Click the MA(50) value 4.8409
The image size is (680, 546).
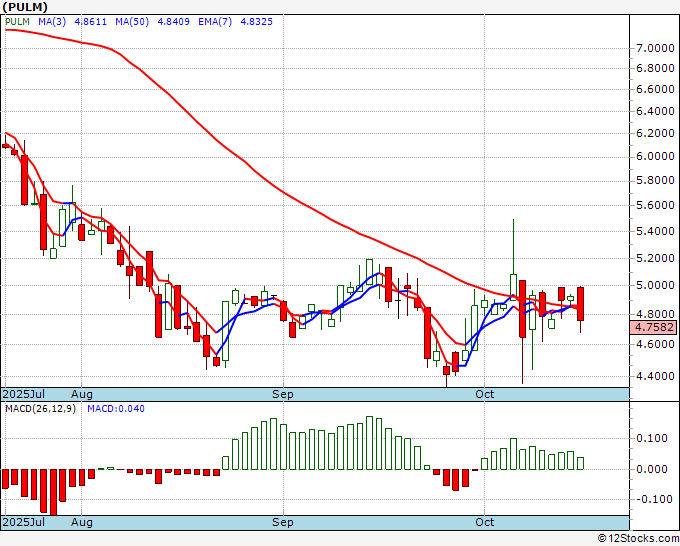(x=173, y=22)
